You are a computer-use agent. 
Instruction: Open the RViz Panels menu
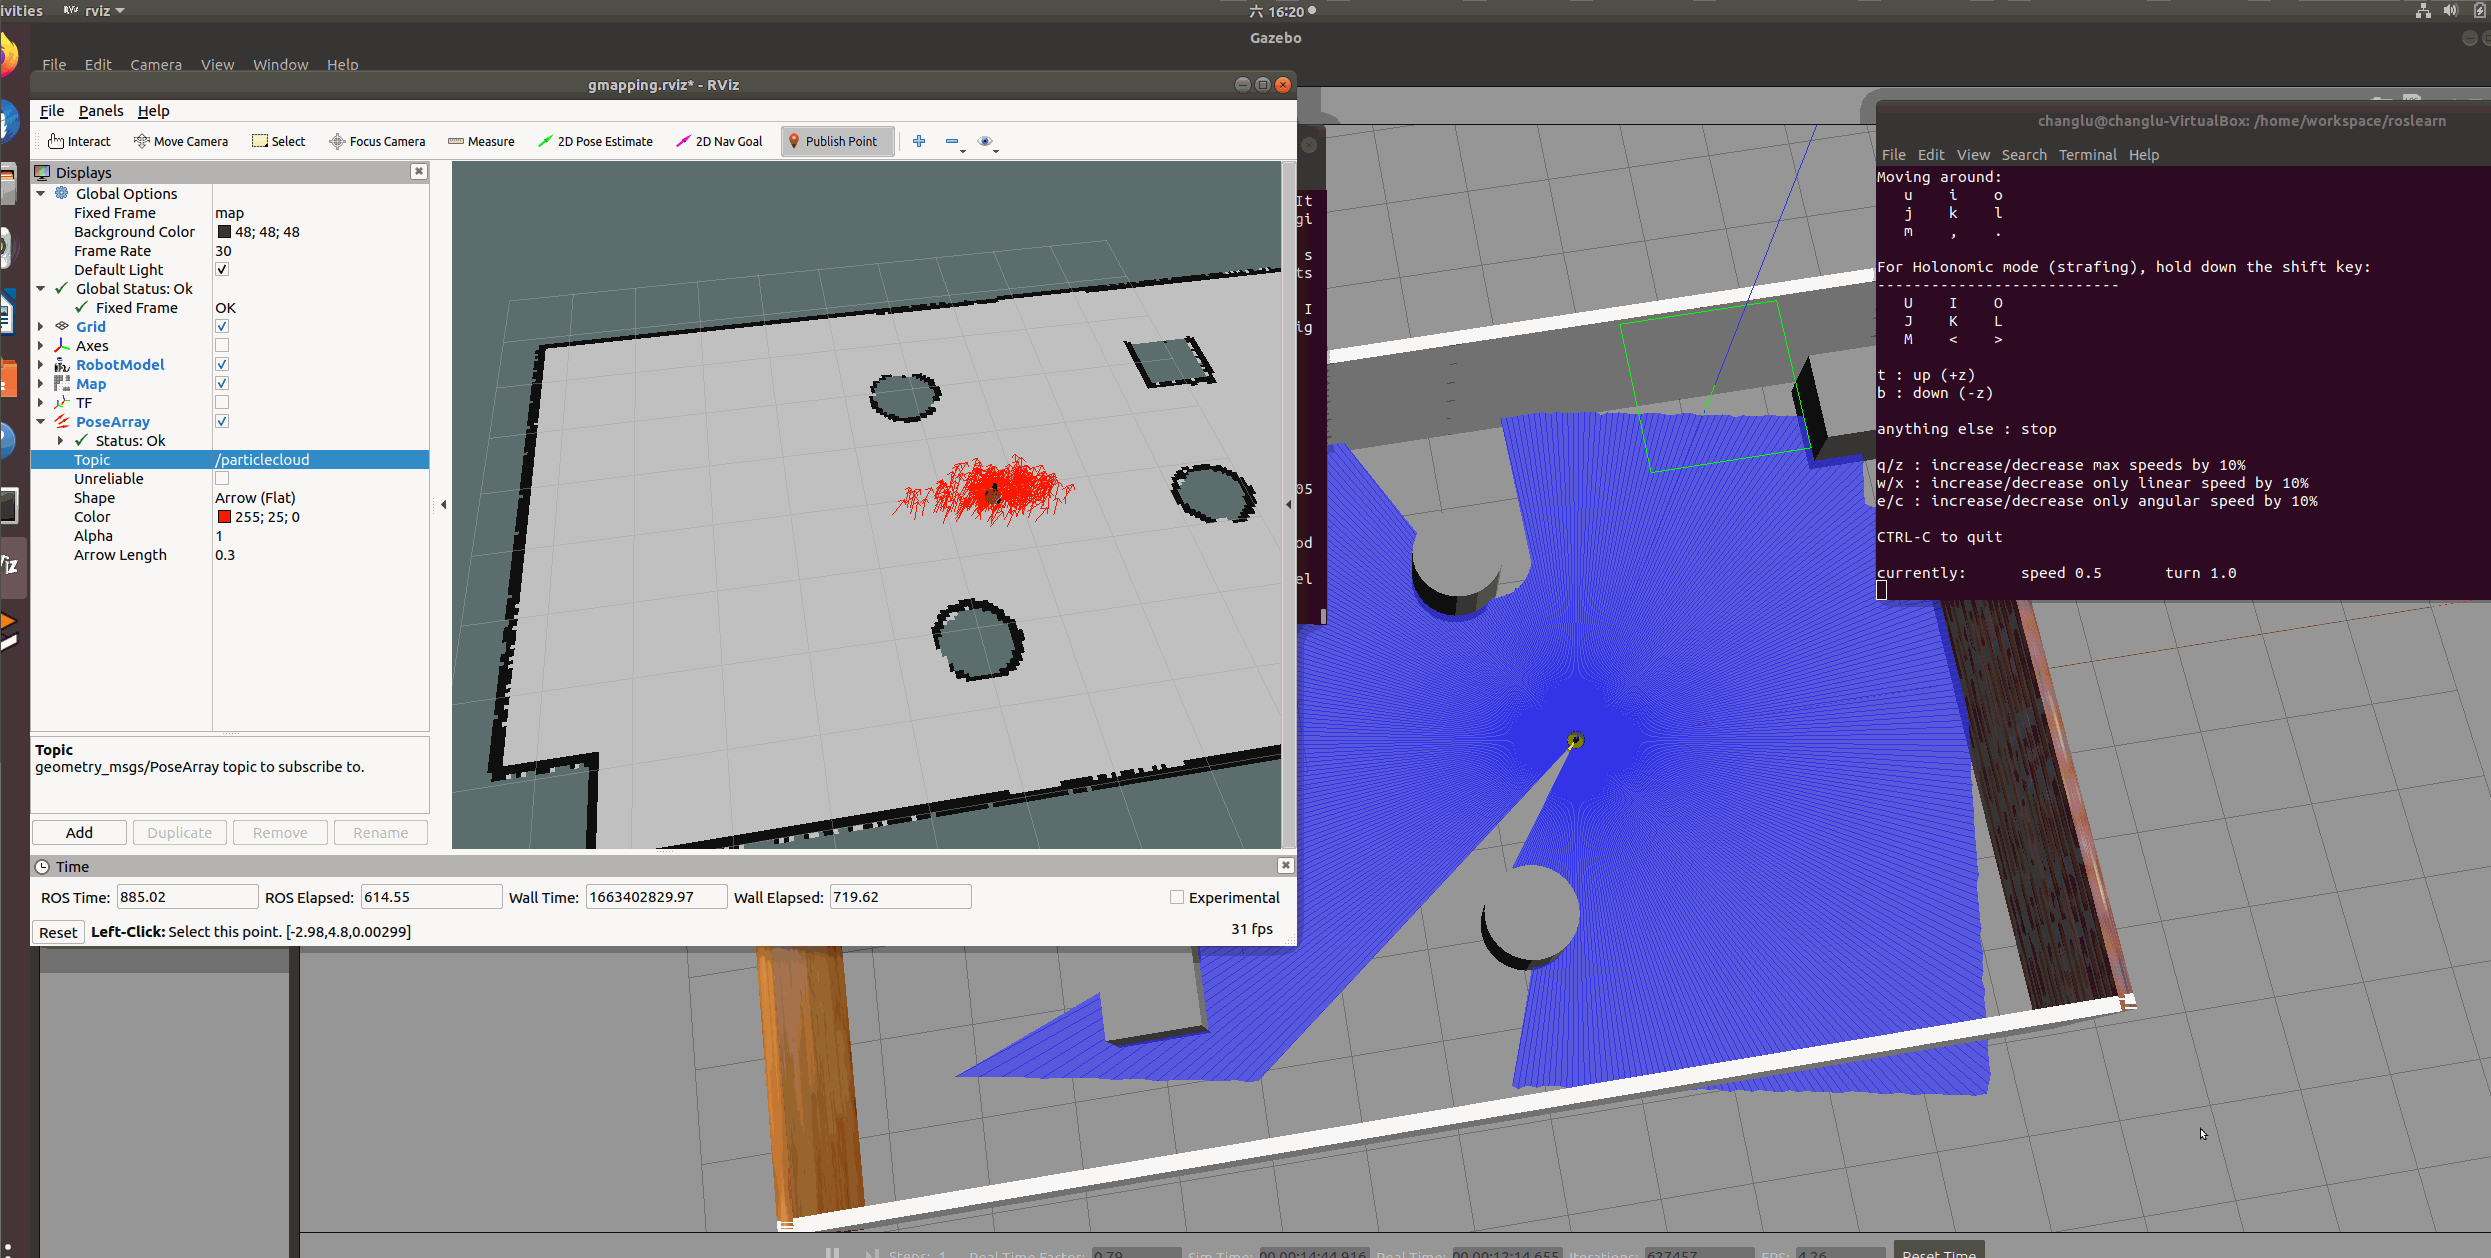click(x=101, y=110)
